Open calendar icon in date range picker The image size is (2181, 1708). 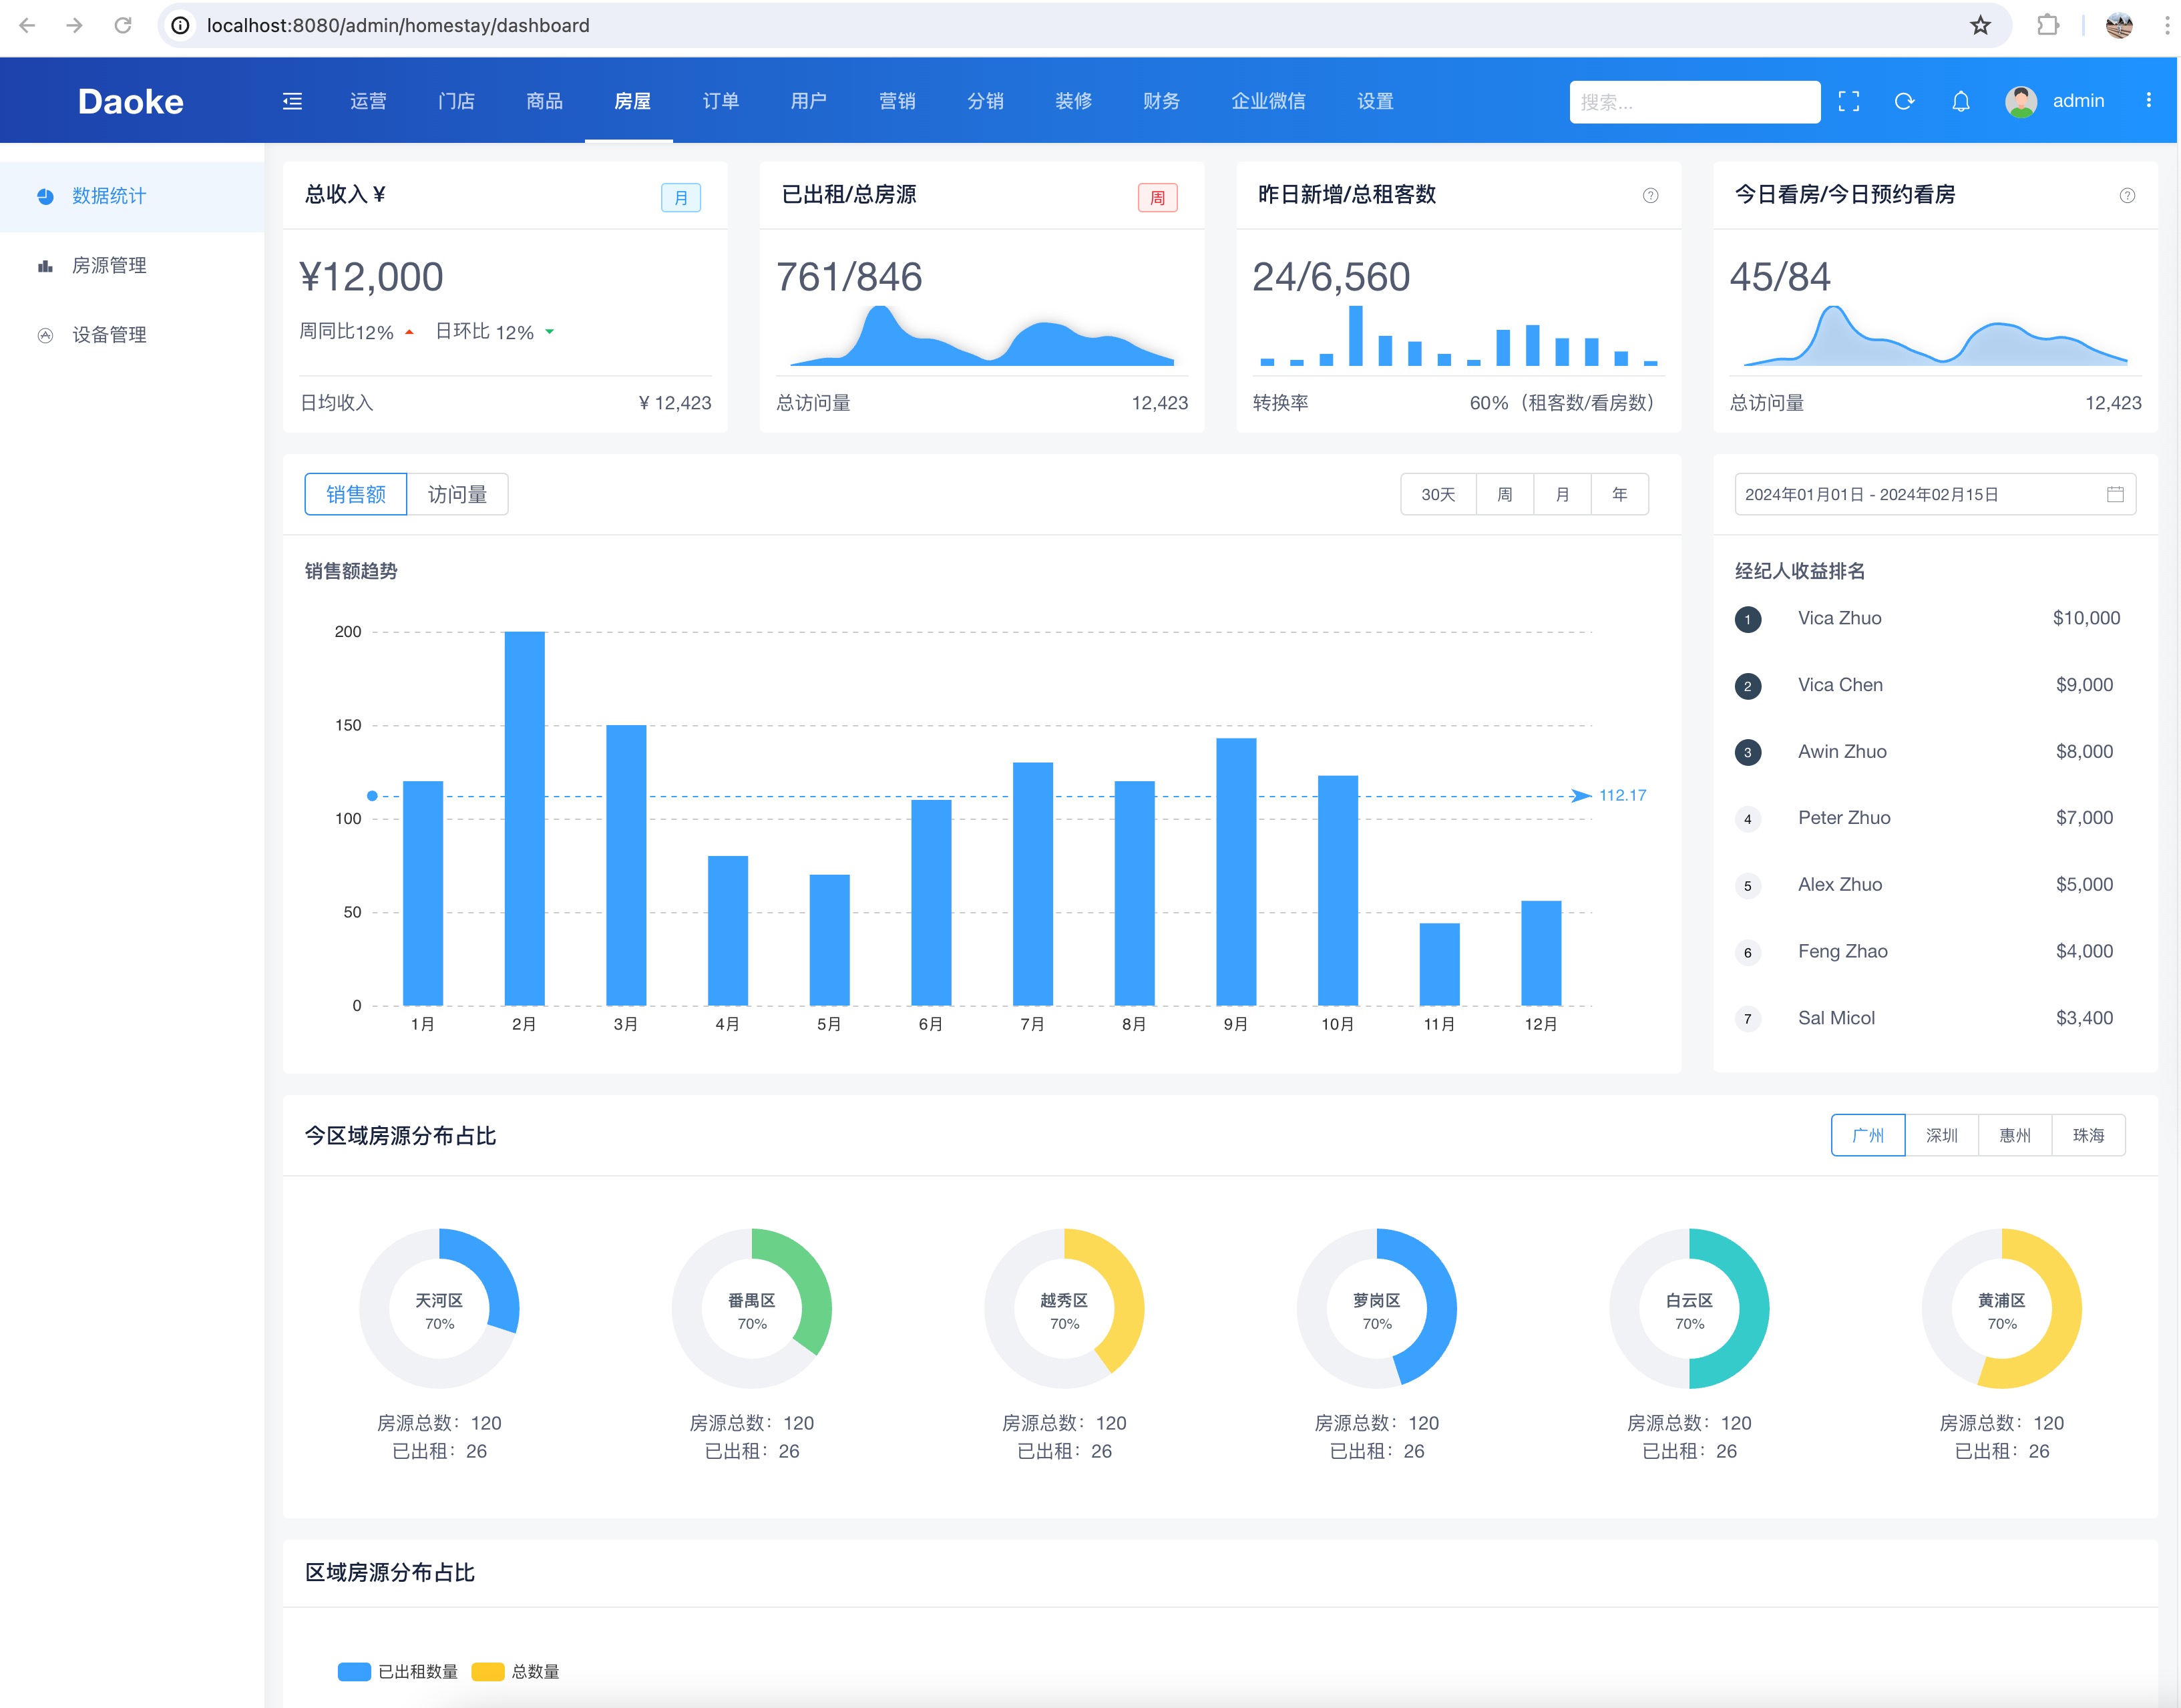(x=2115, y=494)
